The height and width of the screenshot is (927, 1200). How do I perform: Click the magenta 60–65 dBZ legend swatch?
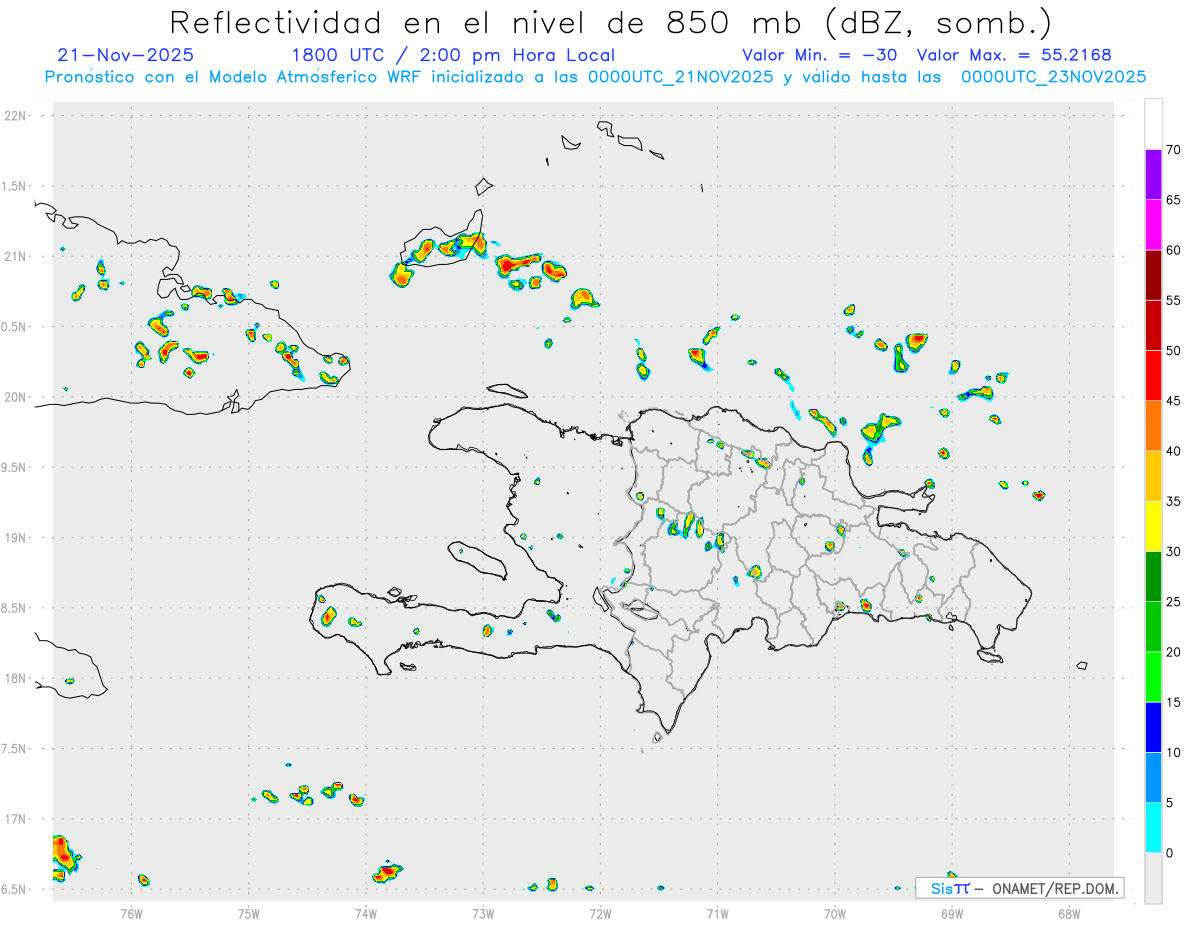pos(1153,224)
